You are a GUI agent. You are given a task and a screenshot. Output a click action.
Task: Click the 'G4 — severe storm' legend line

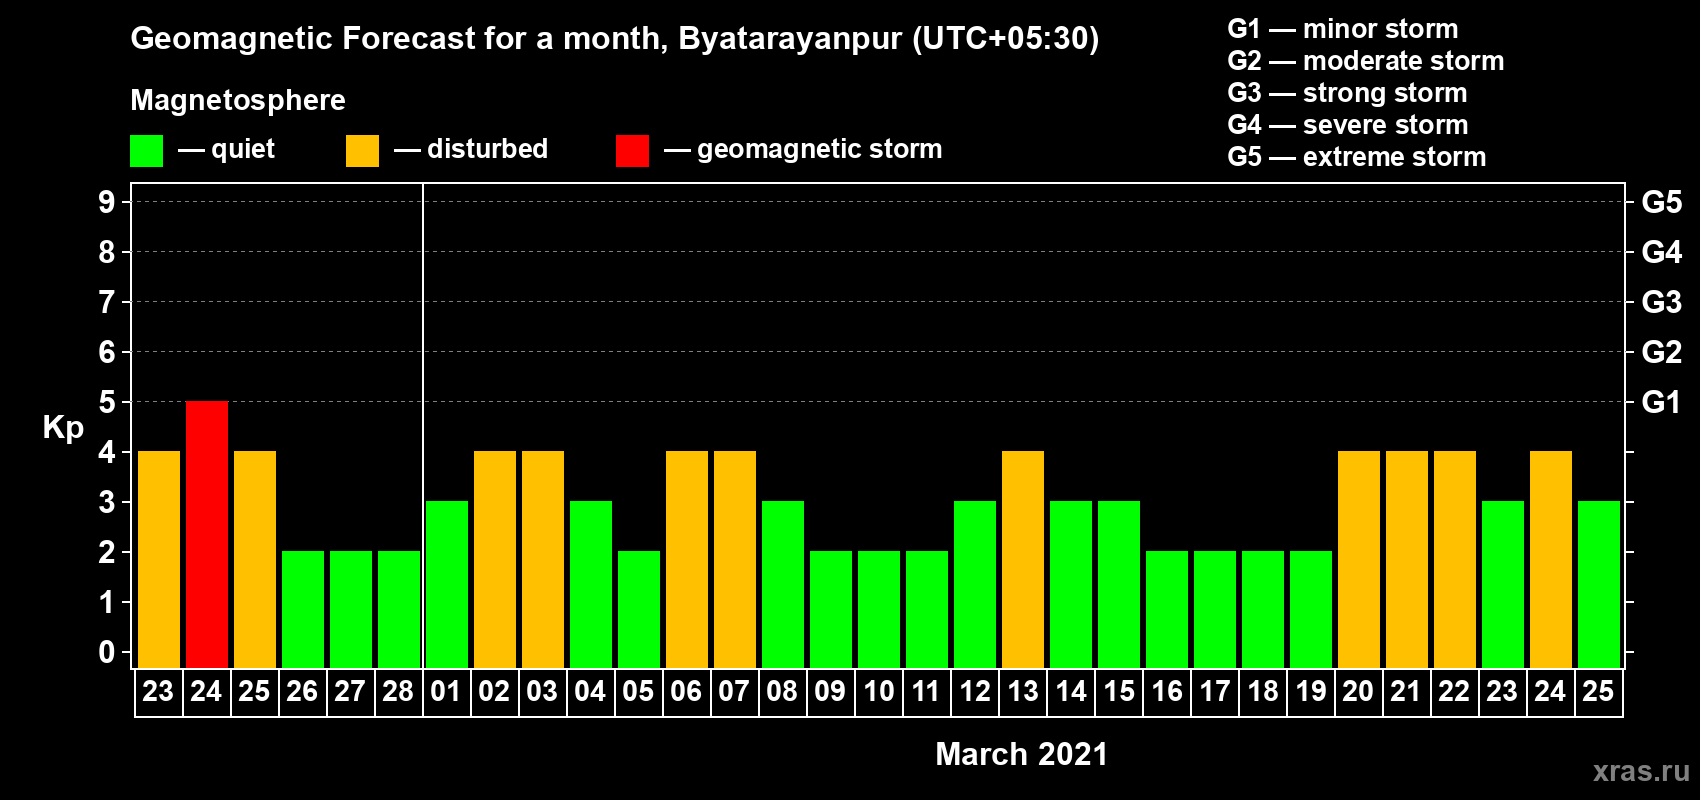coord(1347,125)
